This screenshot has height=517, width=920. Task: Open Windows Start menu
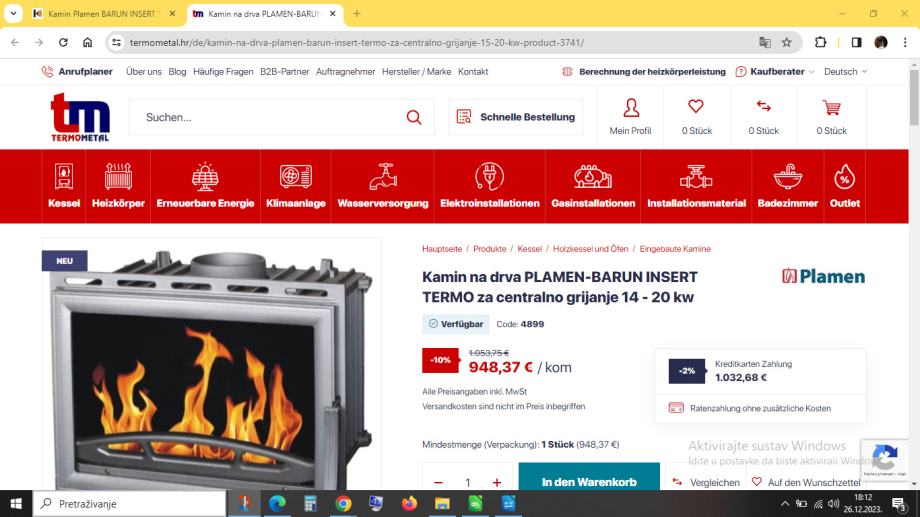pyautogui.click(x=16, y=504)
